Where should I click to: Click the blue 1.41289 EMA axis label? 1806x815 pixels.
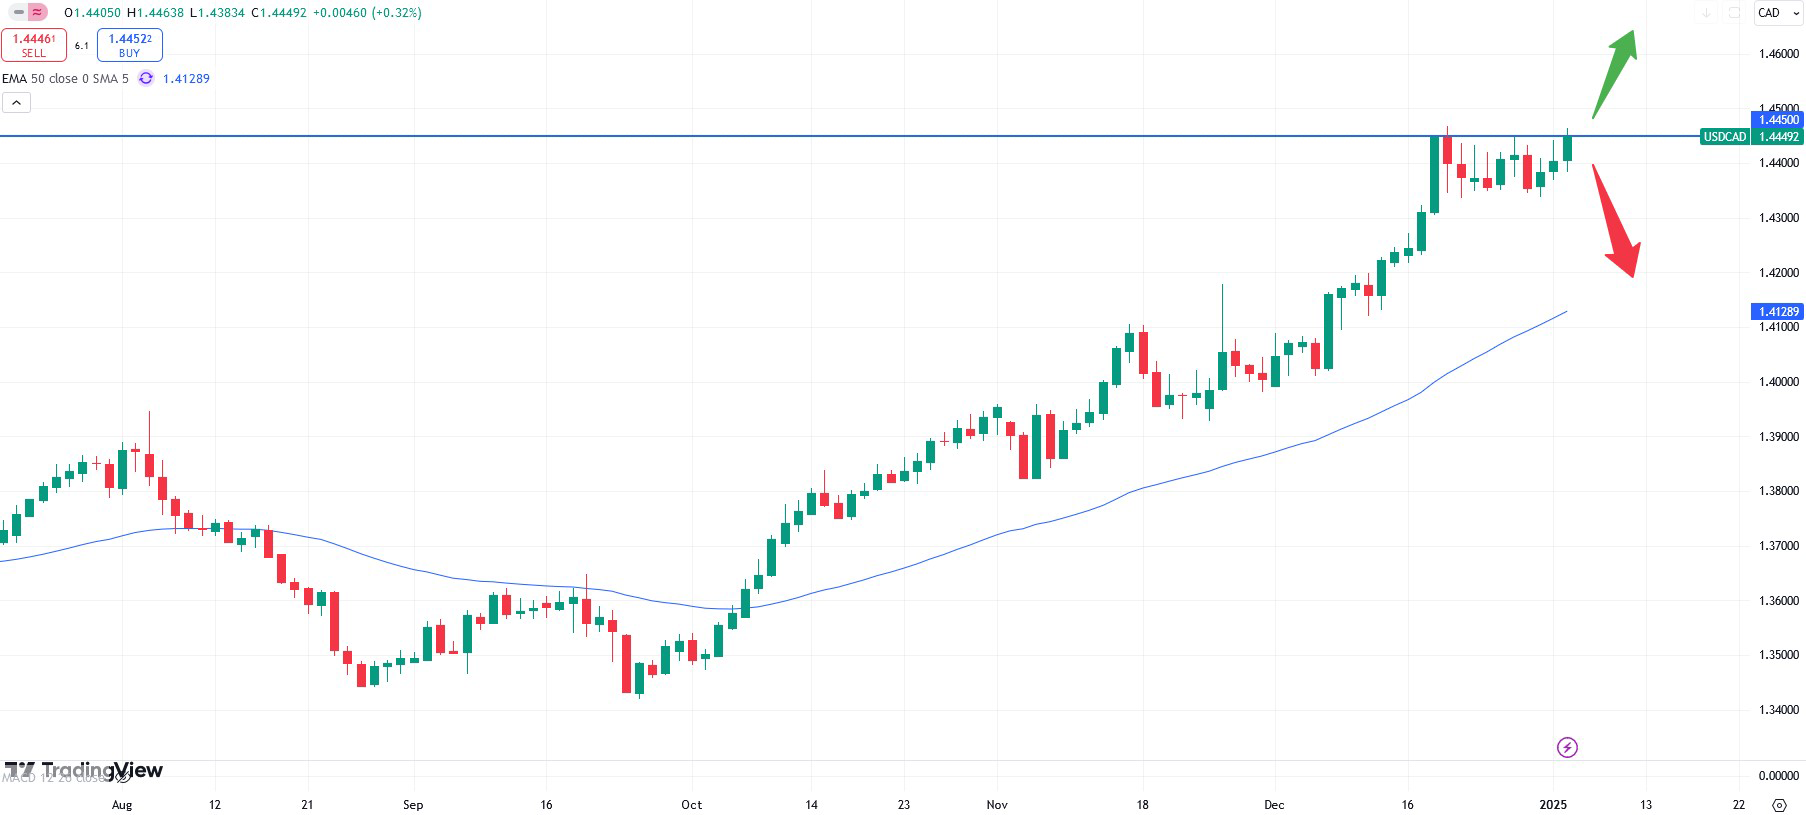click(1778, 312)
